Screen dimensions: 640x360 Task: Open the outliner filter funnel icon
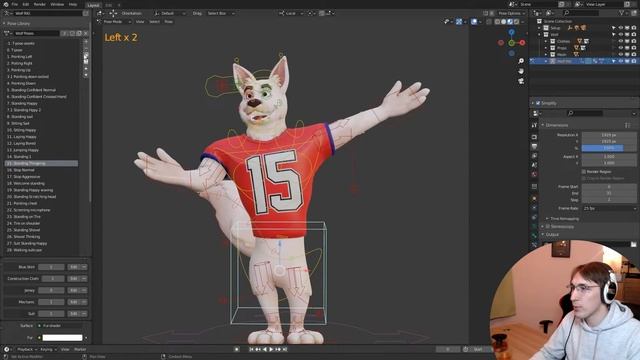click(622, 13)
